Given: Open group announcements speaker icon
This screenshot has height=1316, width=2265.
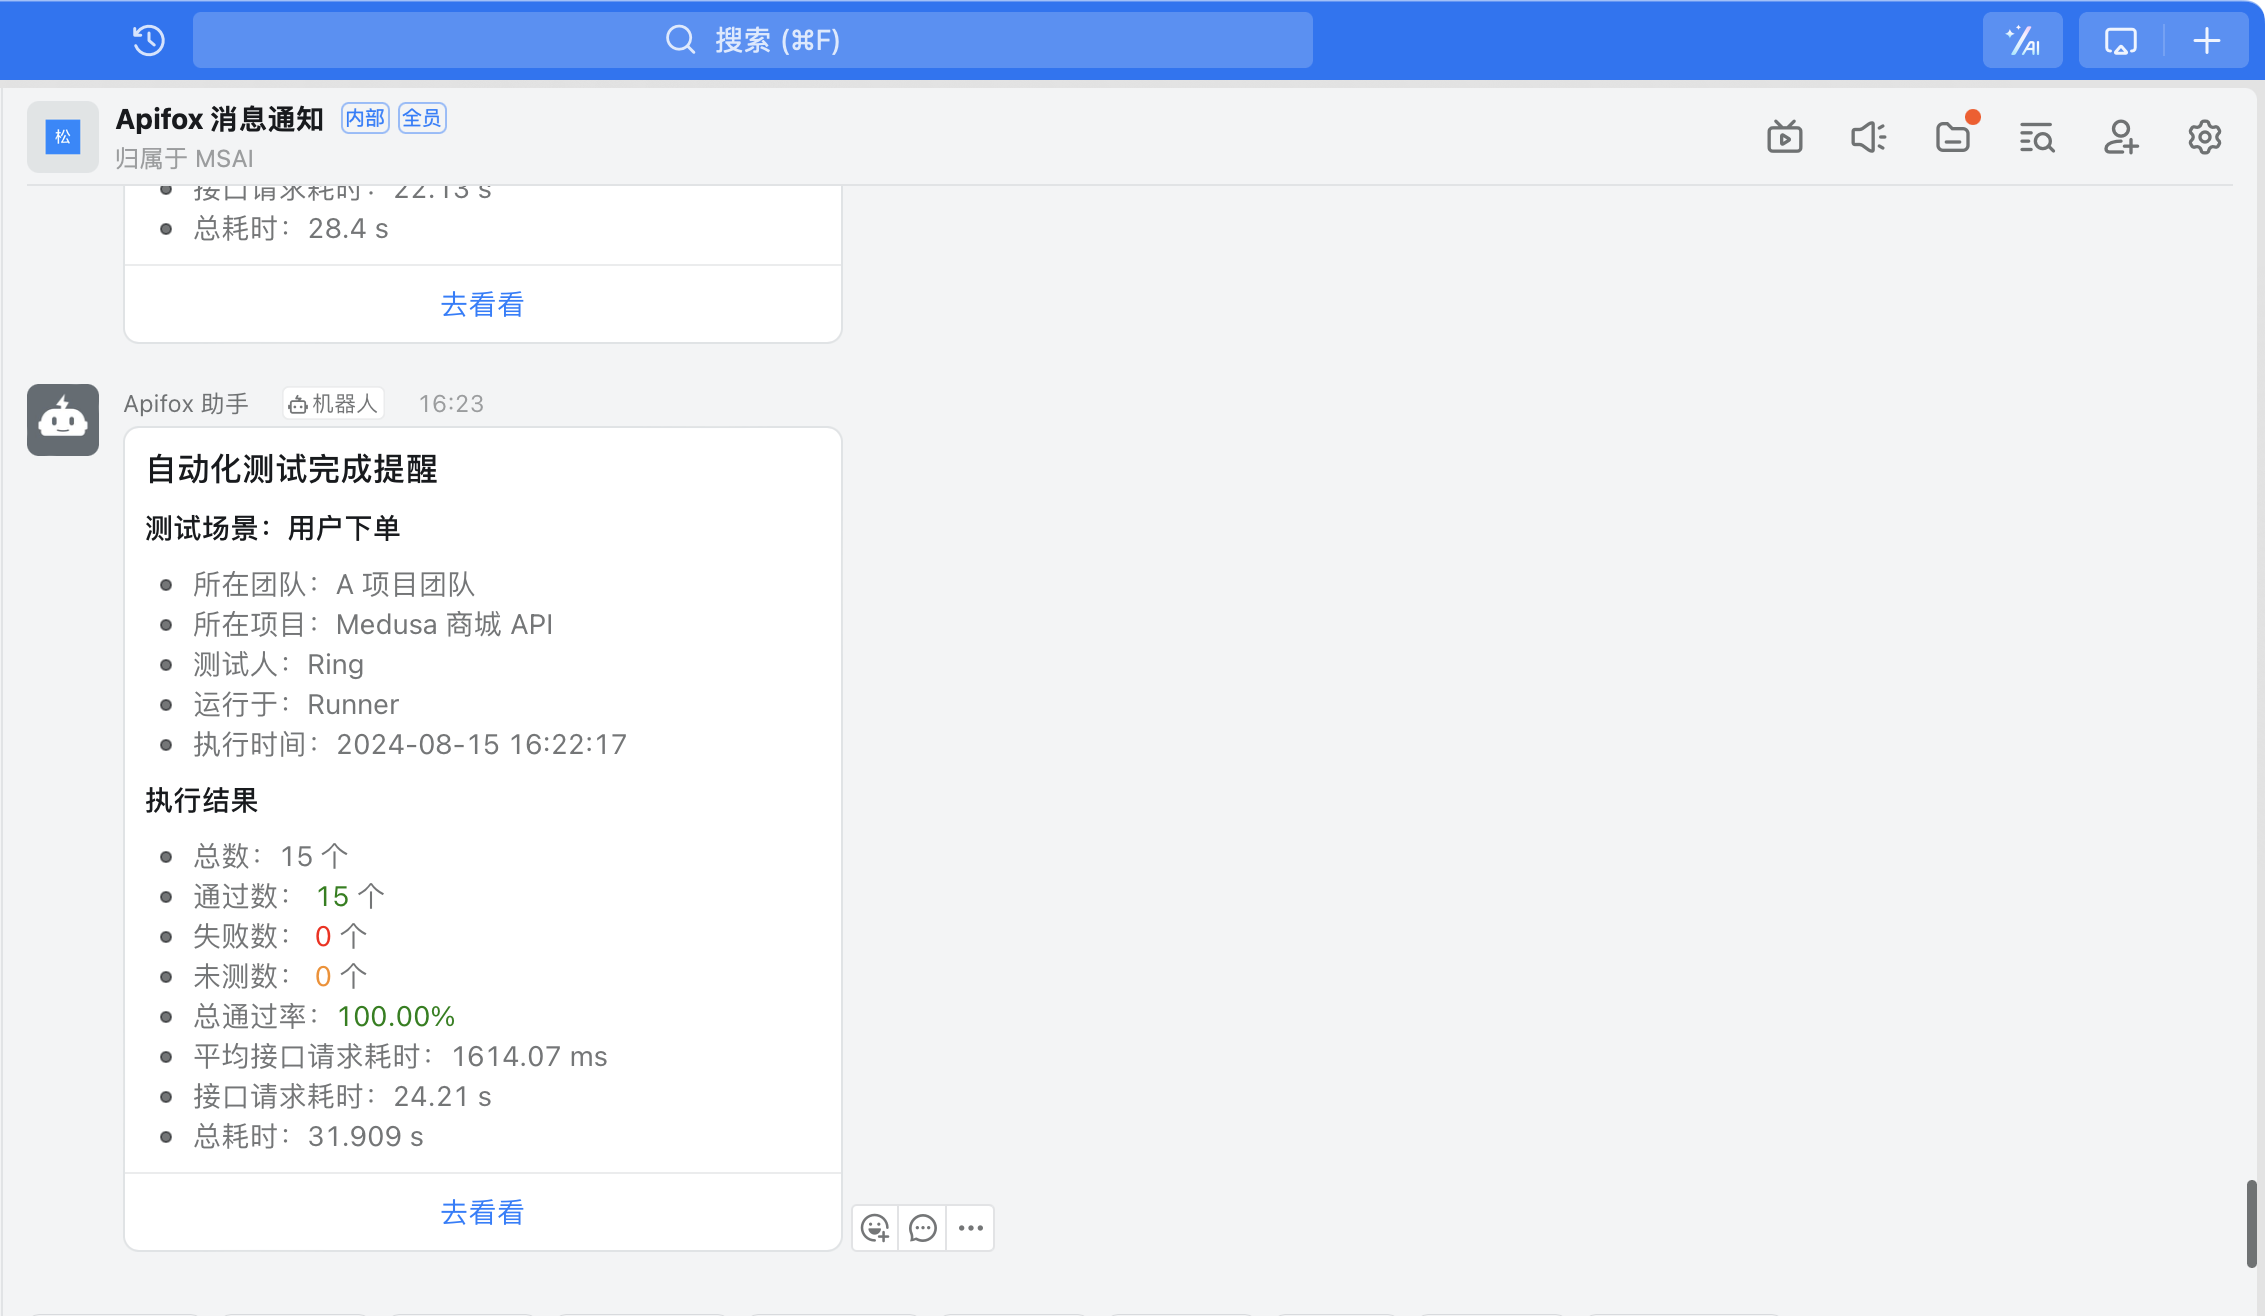Looking at the screenshot, I should coord(1868,137).
